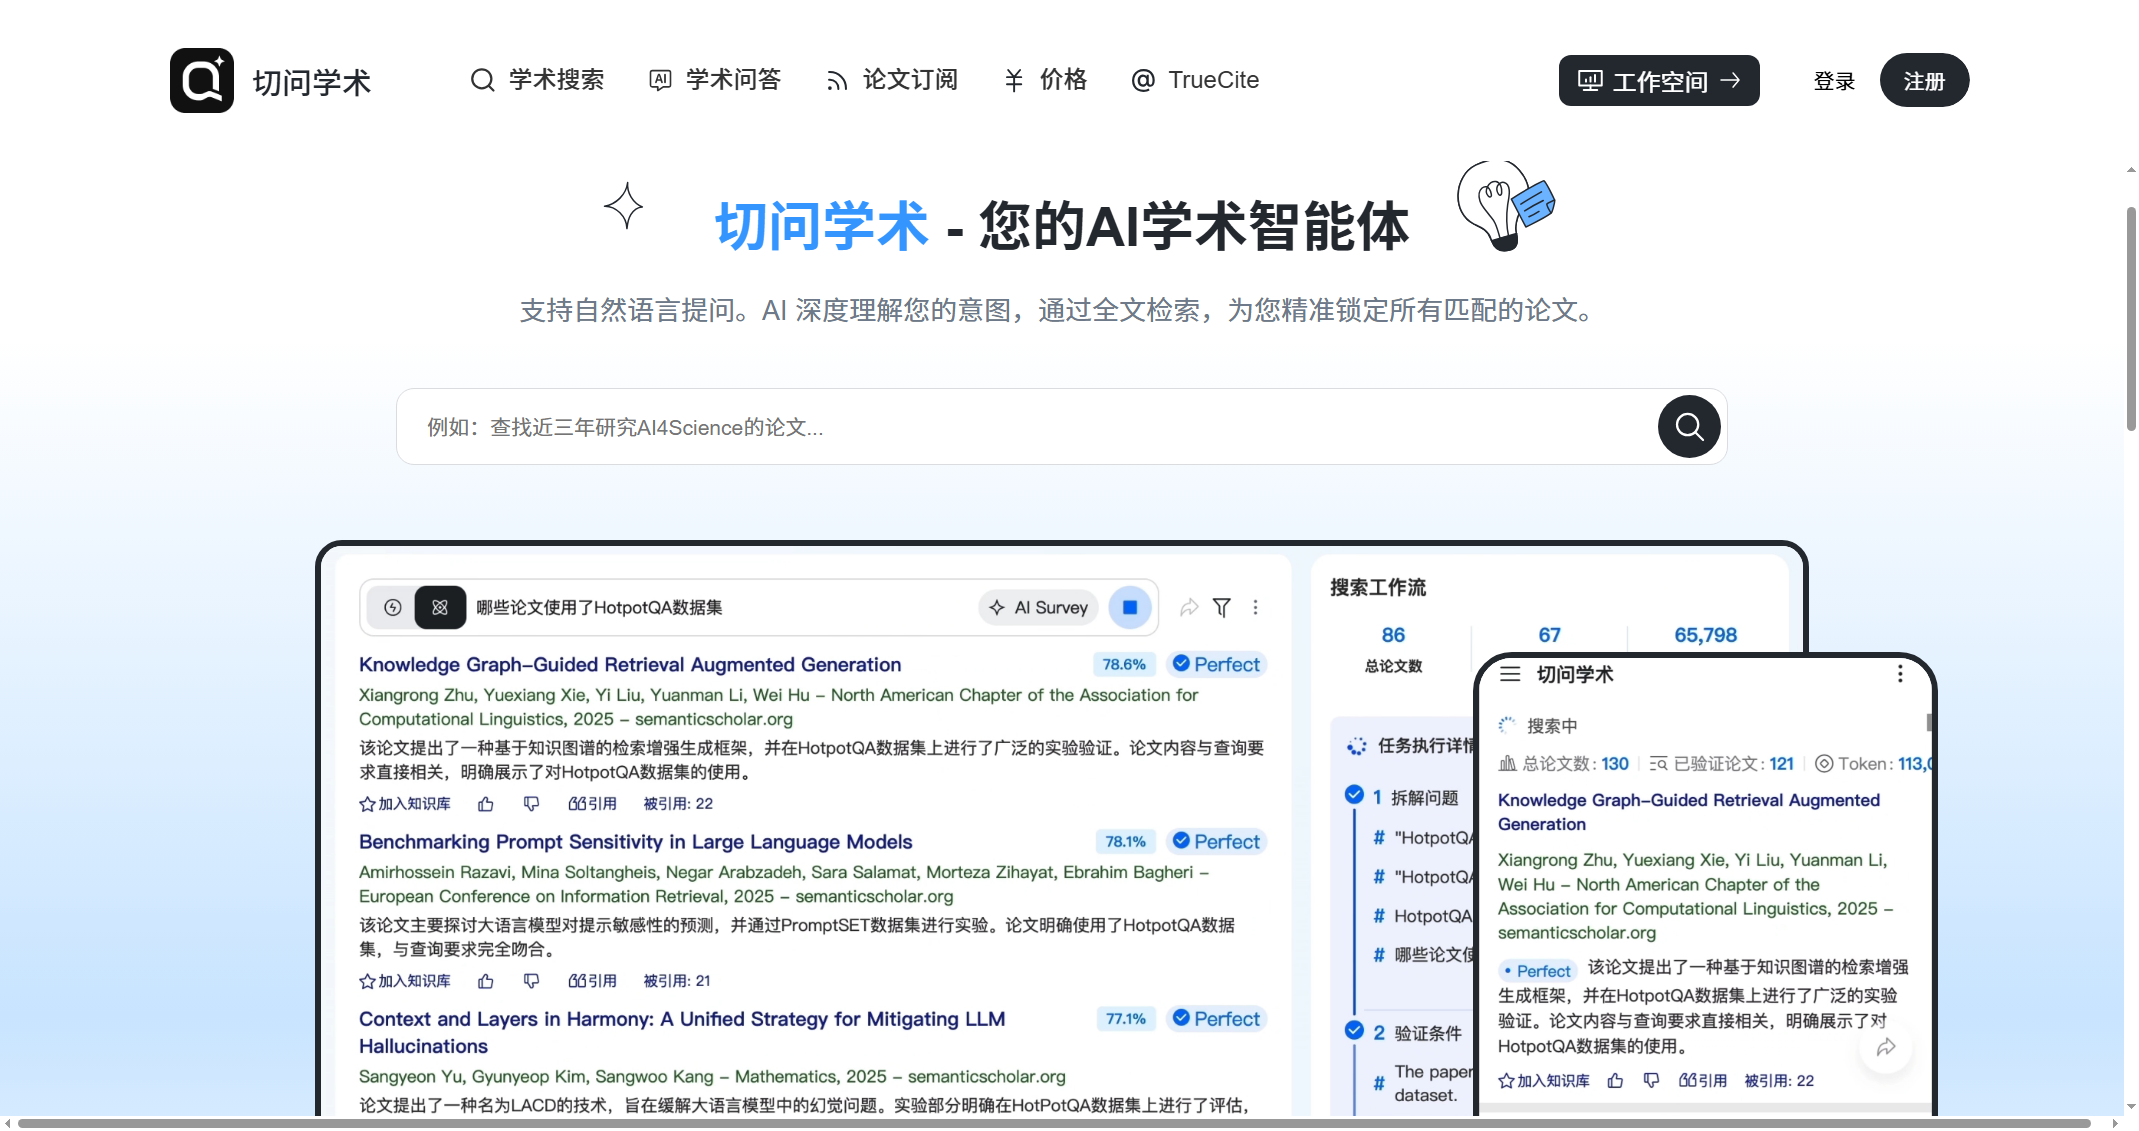Like the Knowledge Graph paper in the results list
Screen dimensions: 2139x1131
click(486, 804)
